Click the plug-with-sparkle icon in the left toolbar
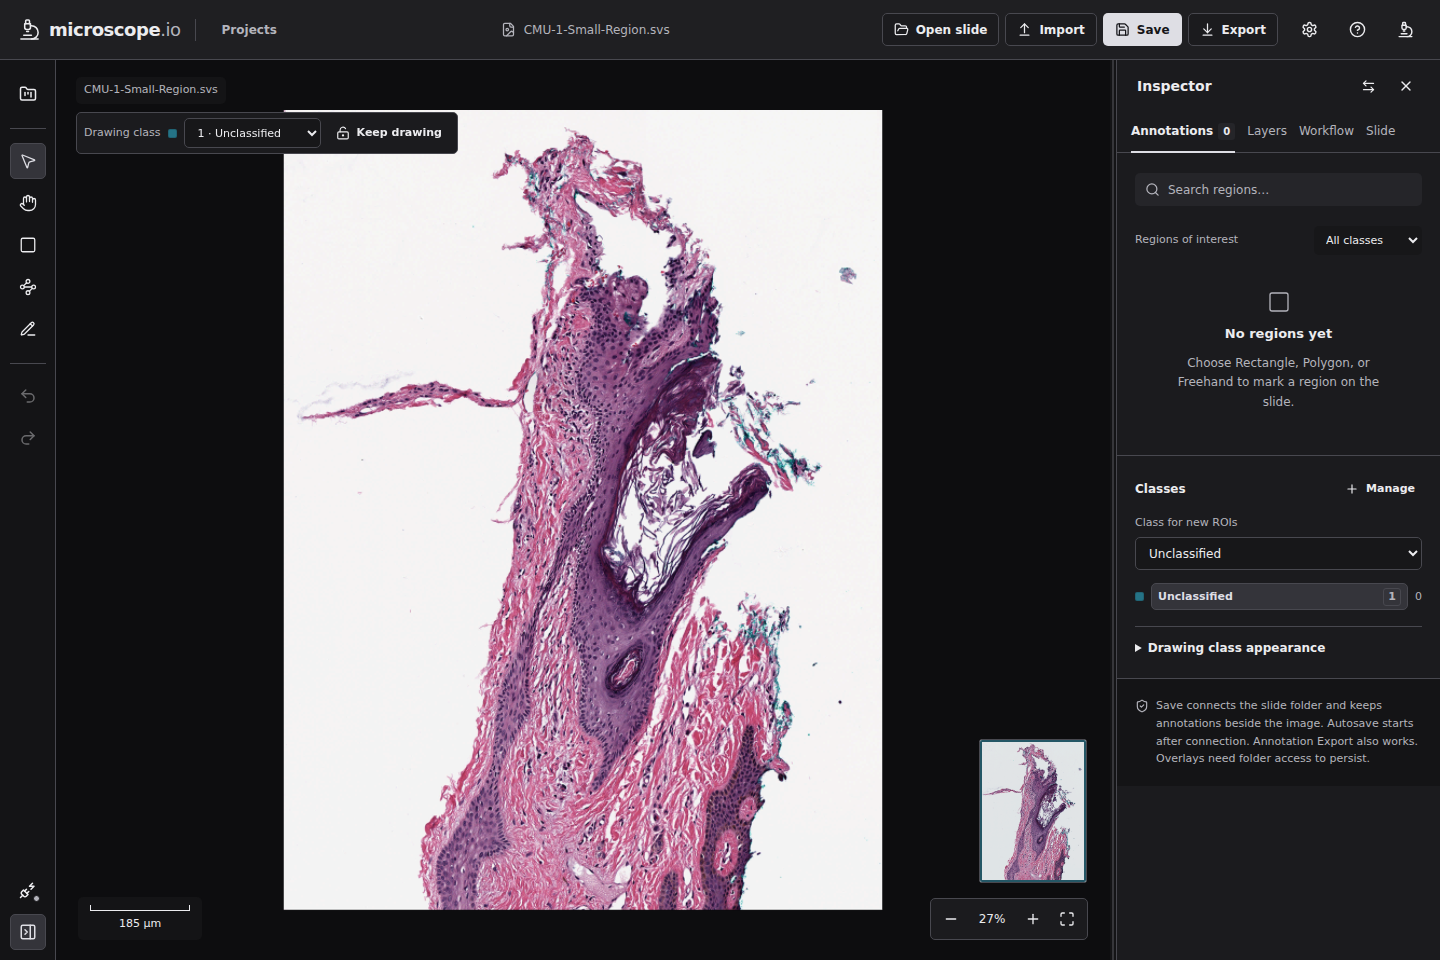This screenshot has width=1440, height=960. tap(28, 891)
